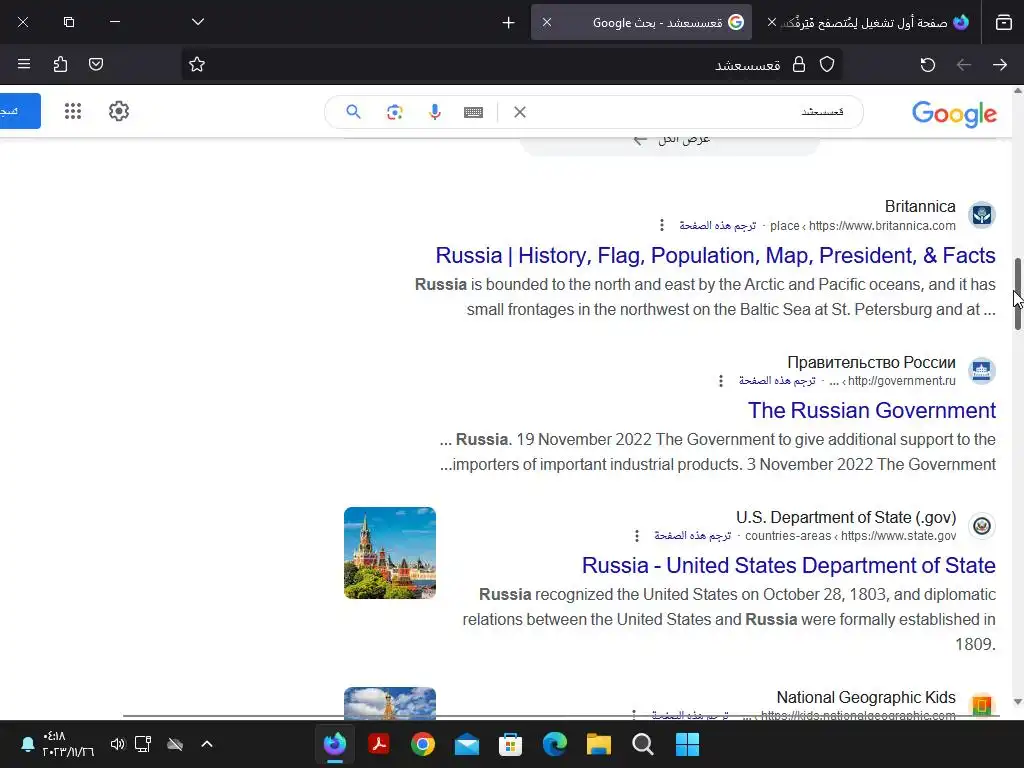The height and width of the screenshot is (768, 1024).
Task: Open the Kremlin thumbnail image
Action: pyautogui.click(x=390, y=553)
